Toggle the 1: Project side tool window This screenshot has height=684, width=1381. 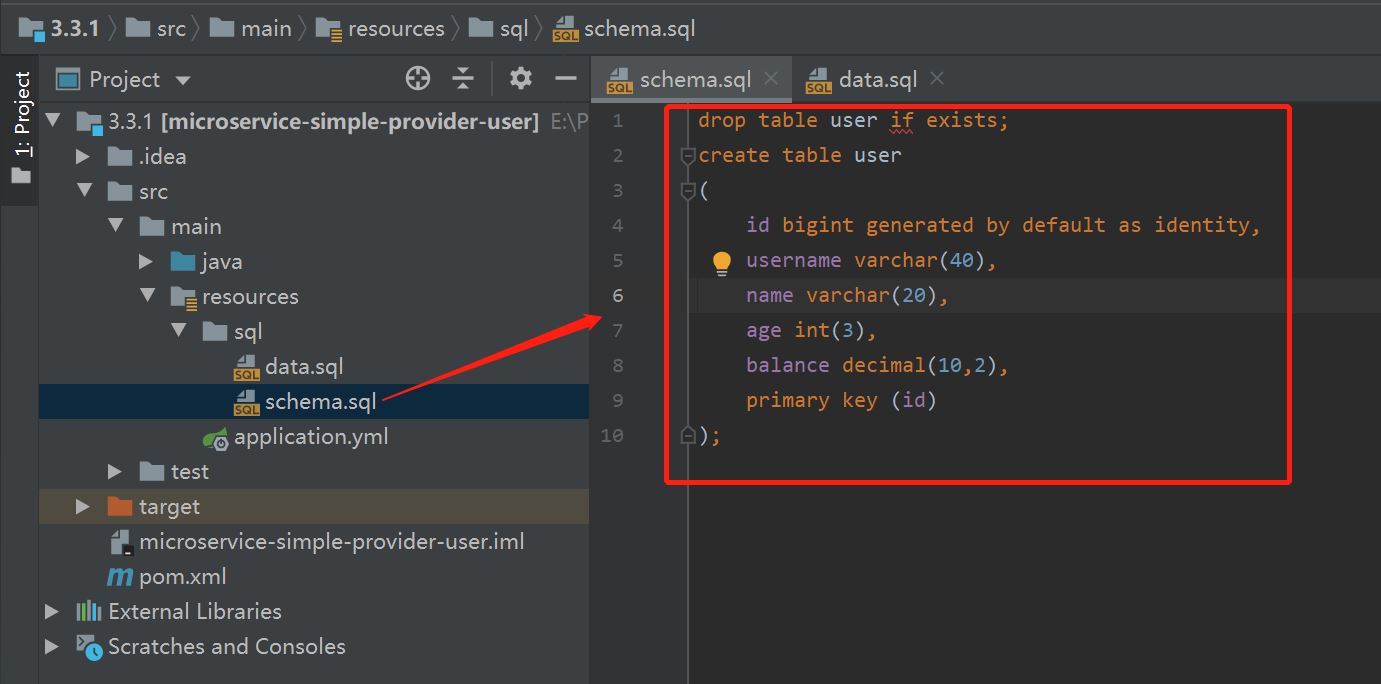point(20,128)
